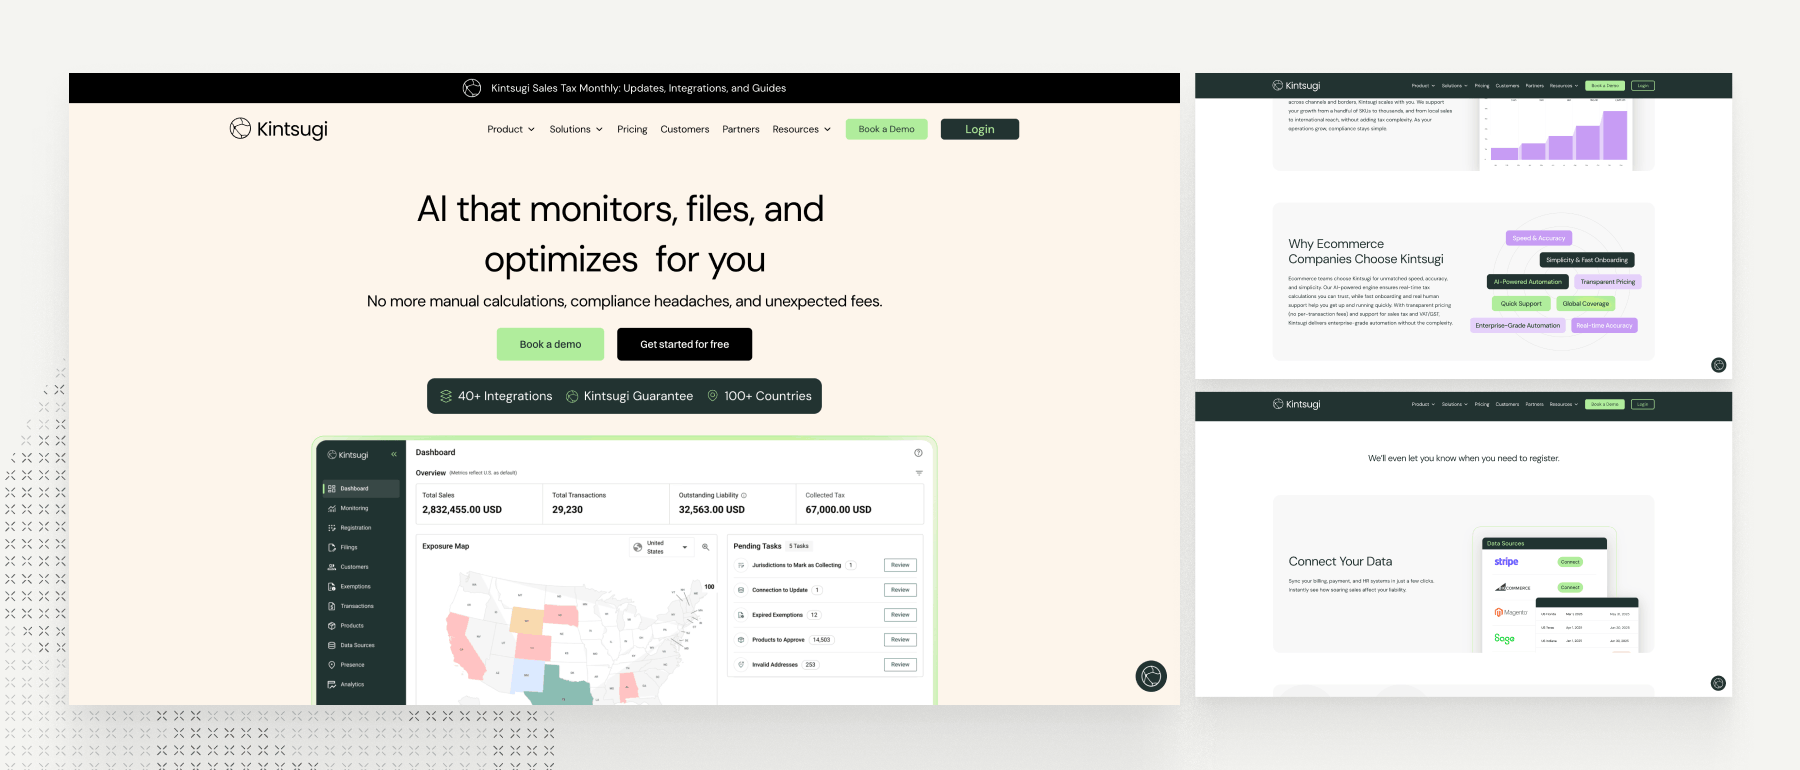Click the AI-Powered Automation tag

1528,282
